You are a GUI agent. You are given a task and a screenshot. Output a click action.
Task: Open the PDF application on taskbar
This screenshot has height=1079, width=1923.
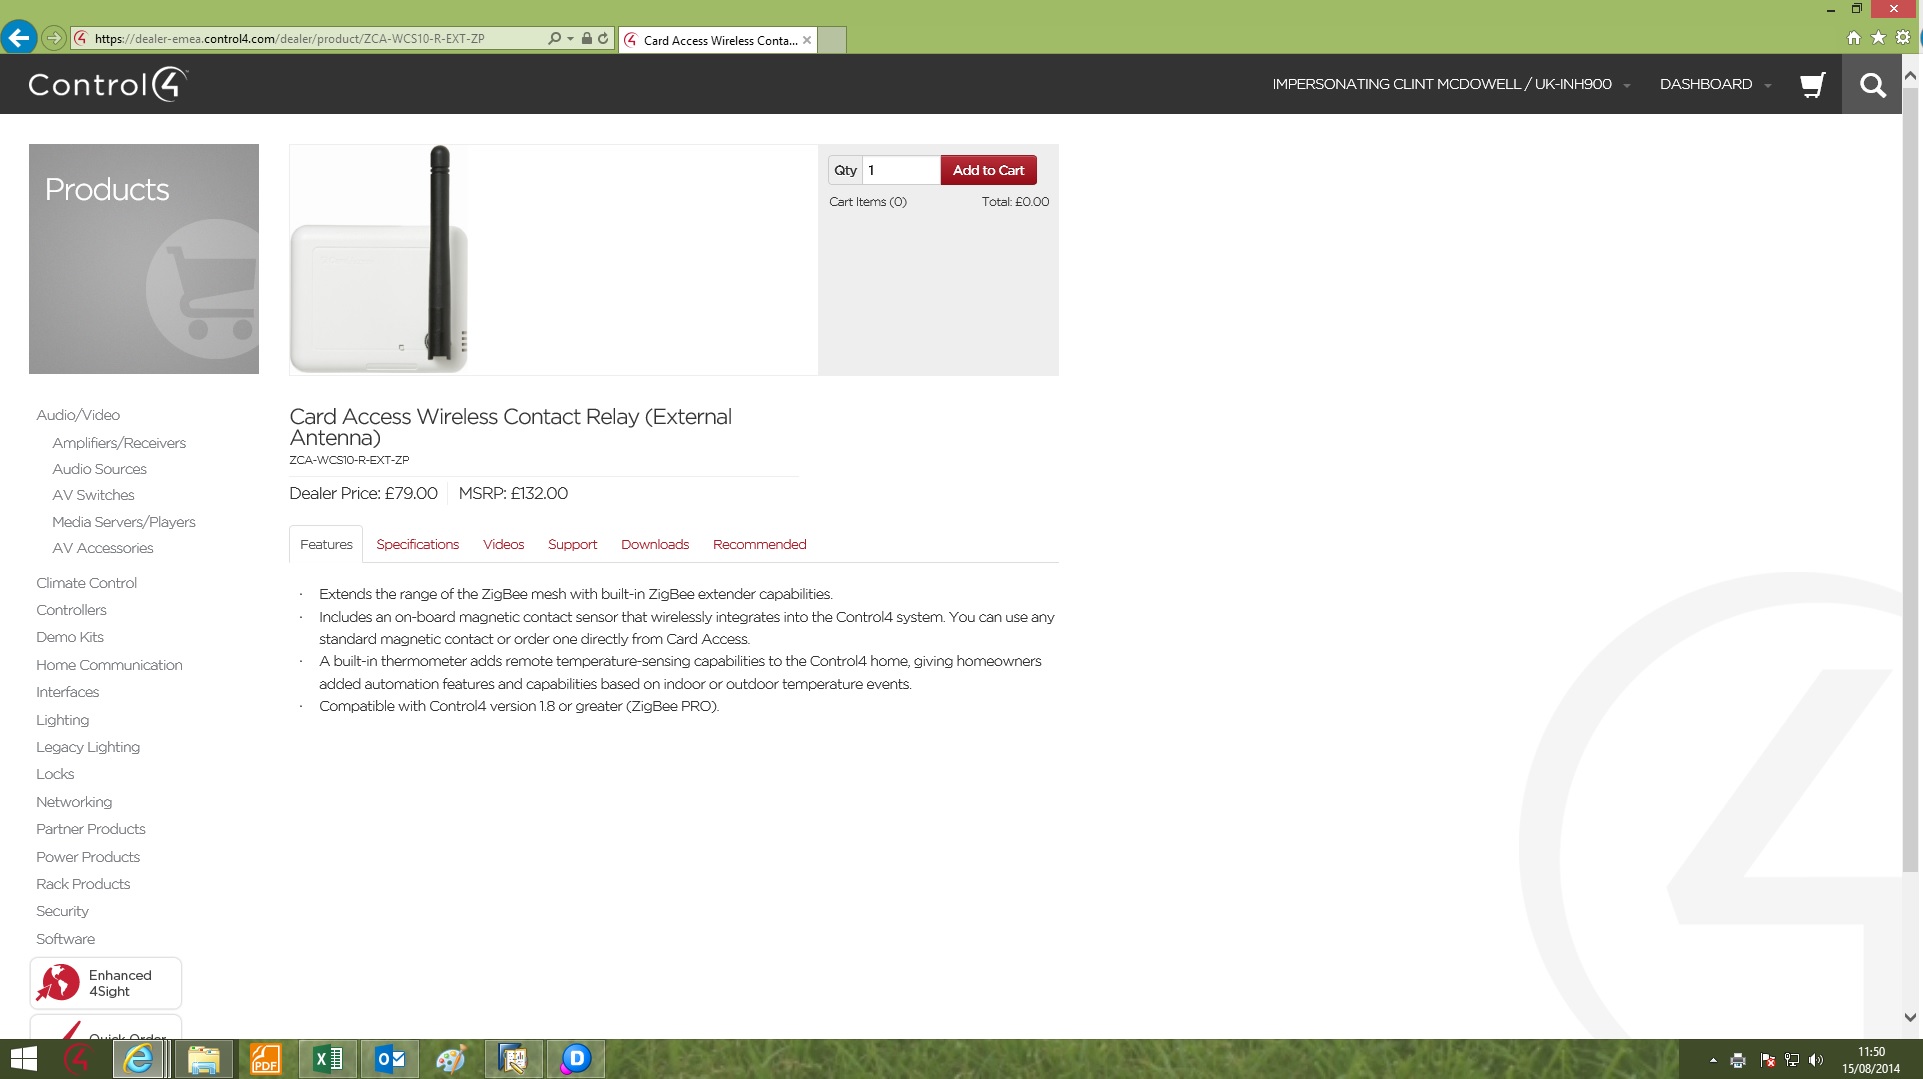(265, 1059)
